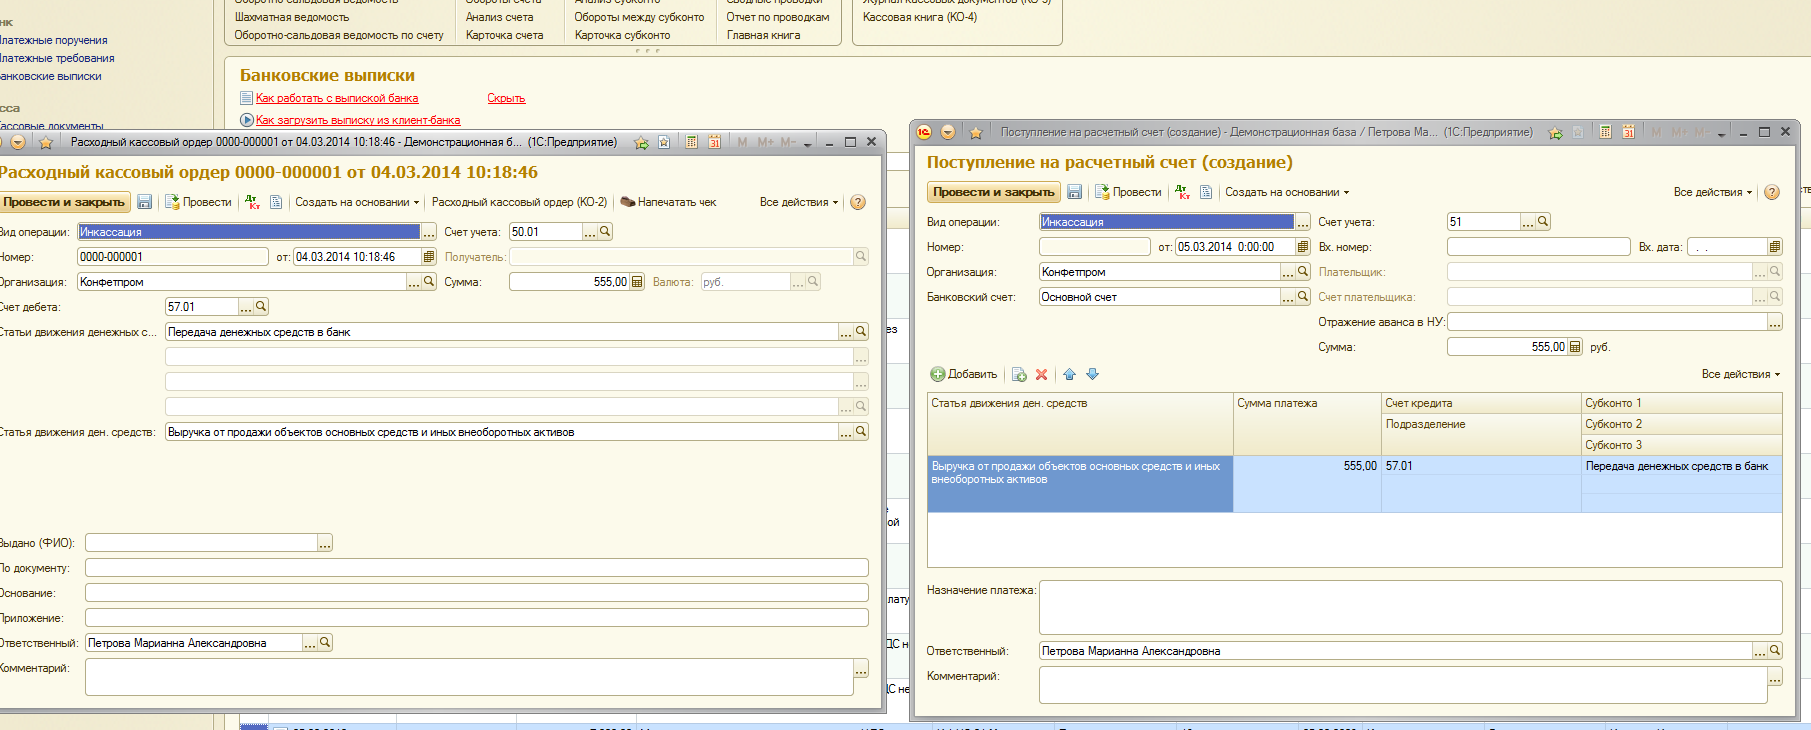Move table row up with blue arrow
Viewport: 1811px width, 730px height.
tap(1069, 374)
